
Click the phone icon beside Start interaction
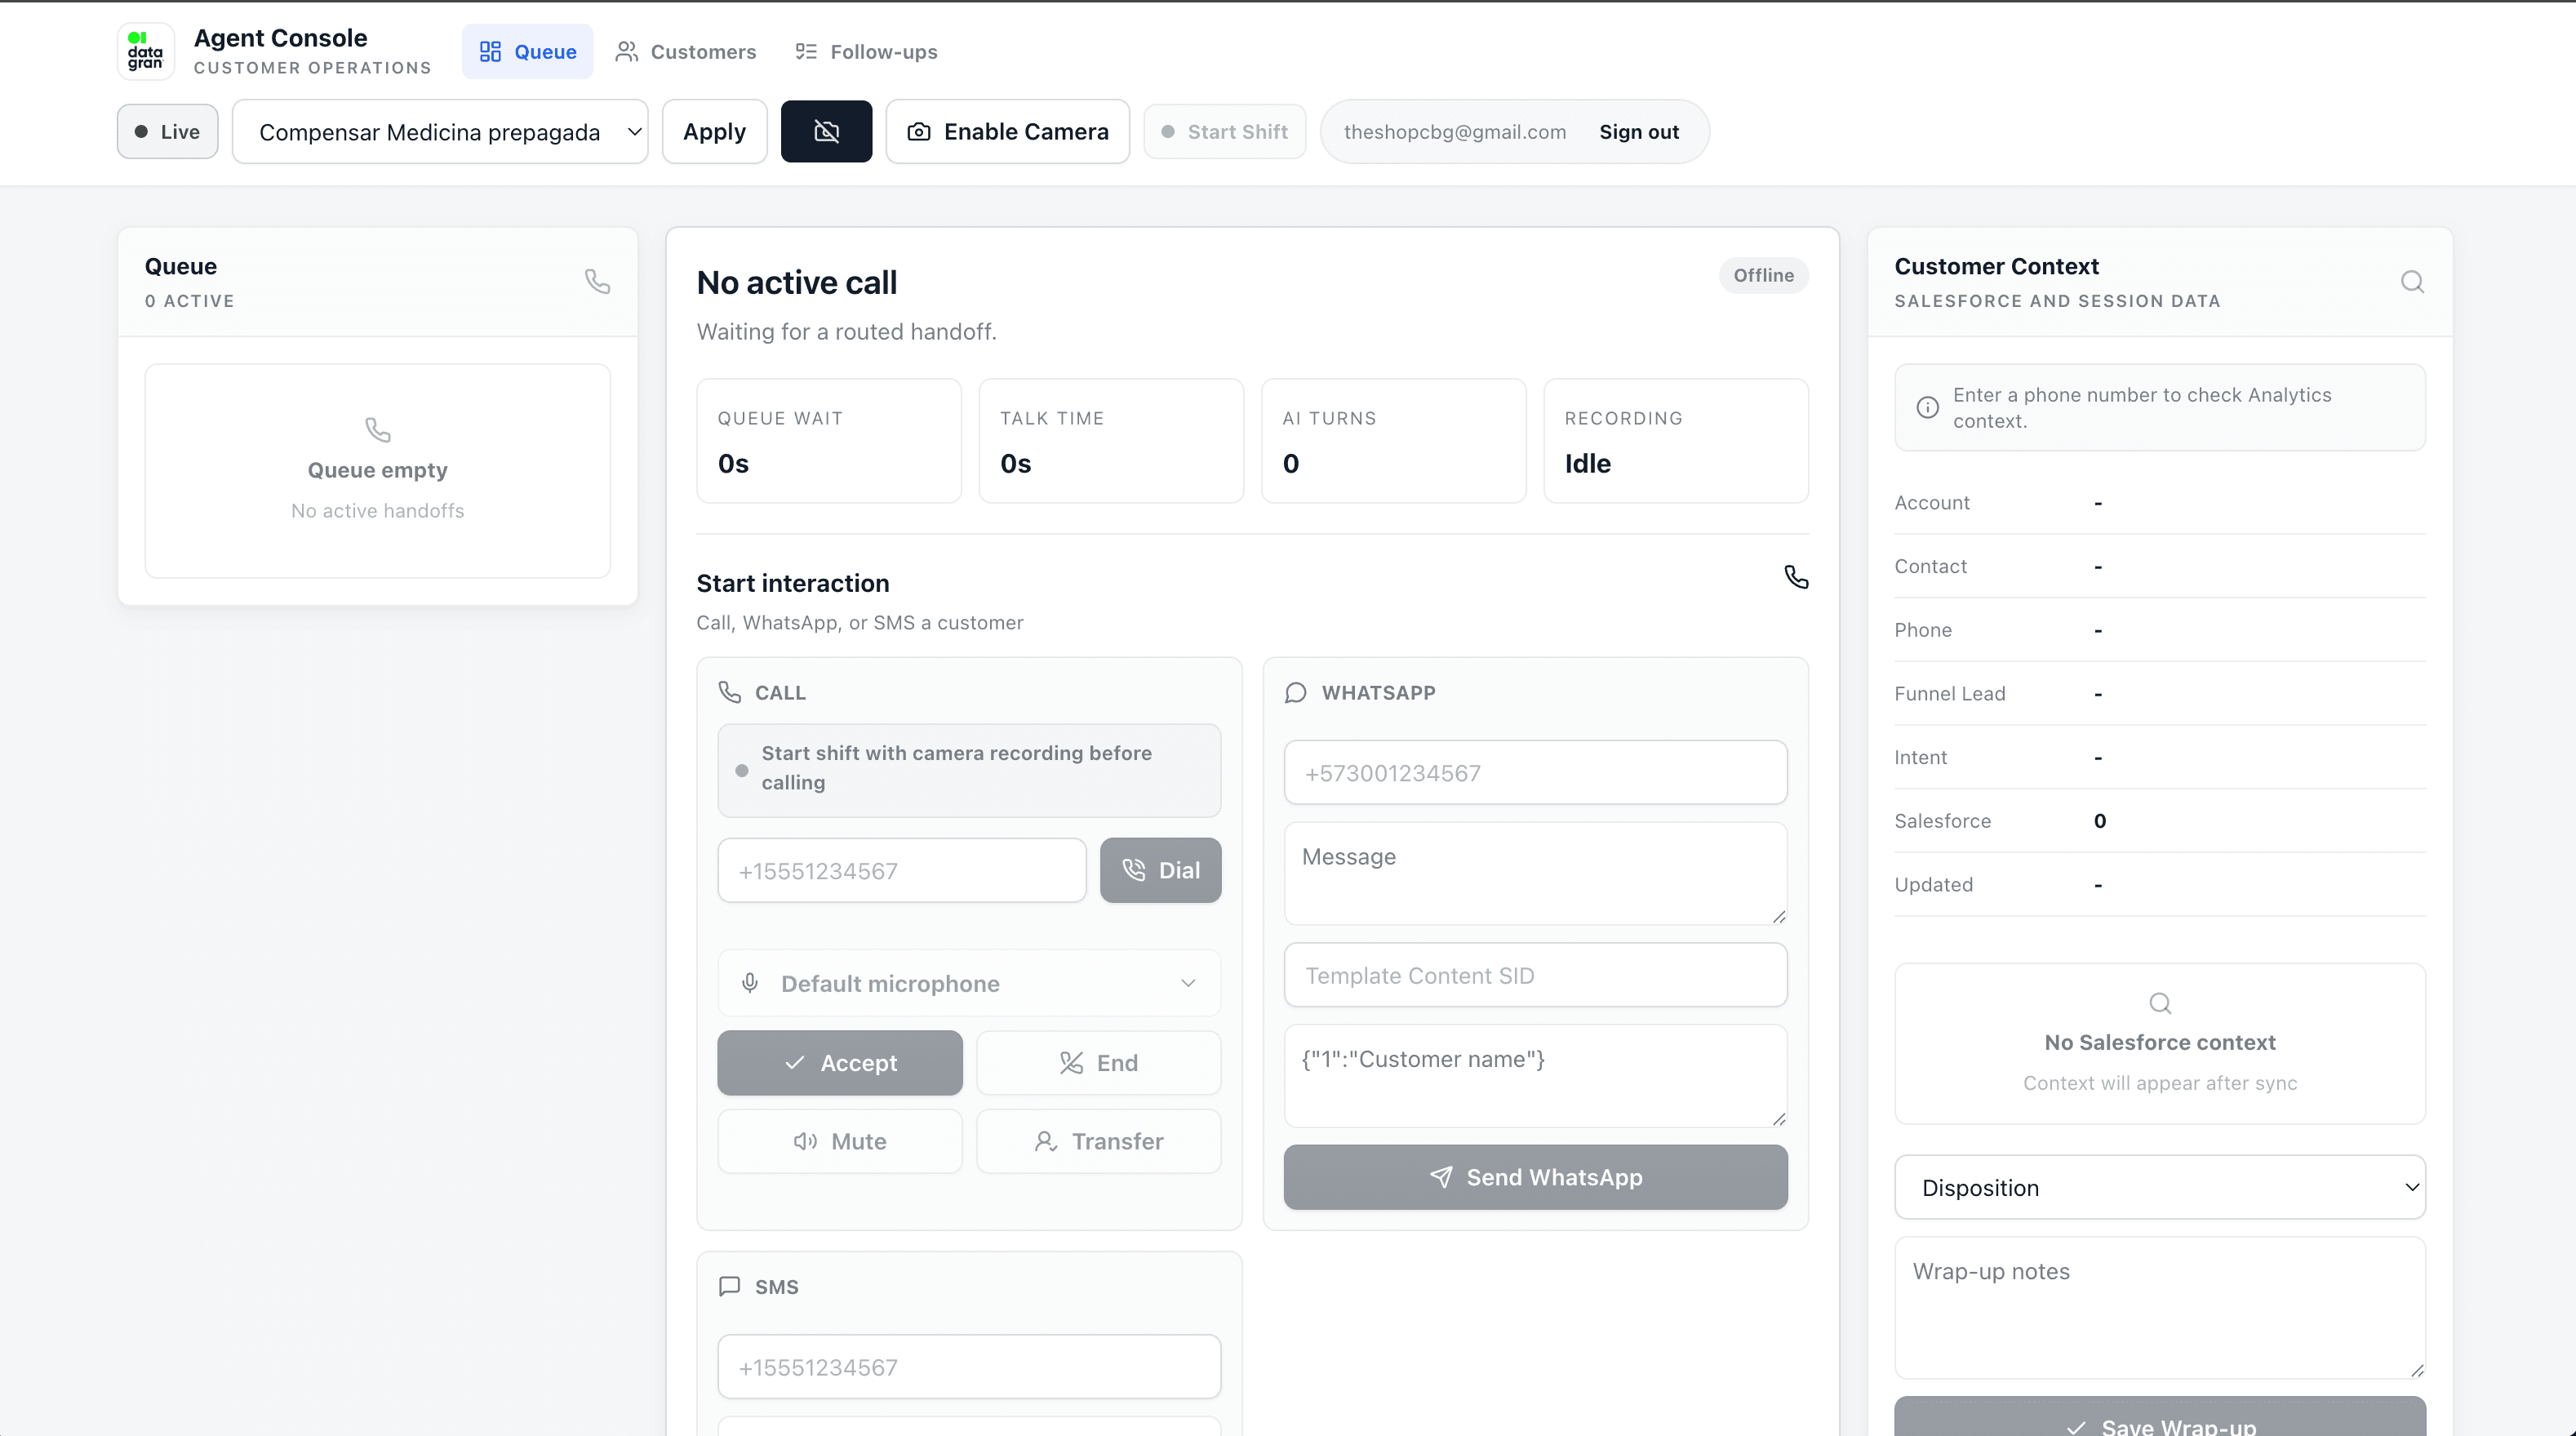[x=1796, y=577]
